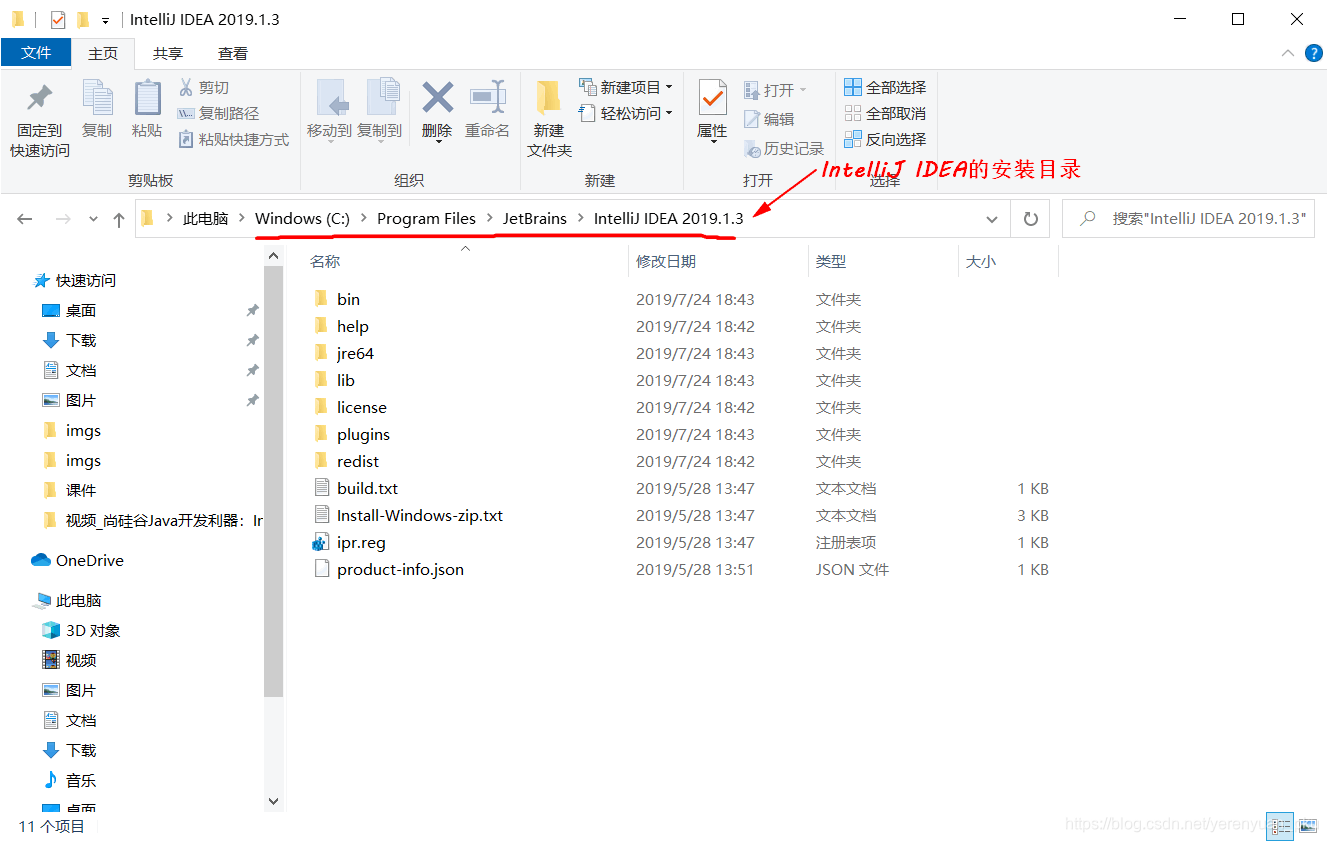Open the Customize Quick Access Toolbar dropdown arrow
This screenshot has width=1328, height=842.
pyautogui.click(x=106, y=20)
